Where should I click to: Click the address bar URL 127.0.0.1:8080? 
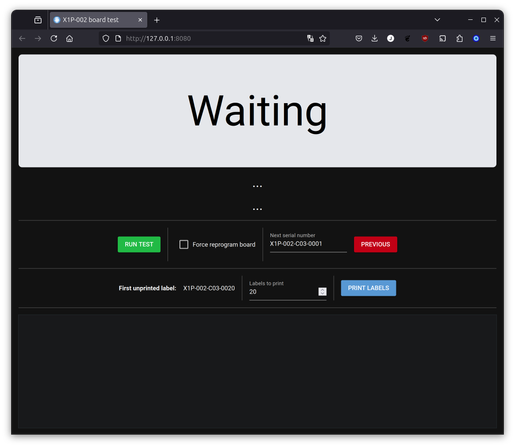(158, 39)
